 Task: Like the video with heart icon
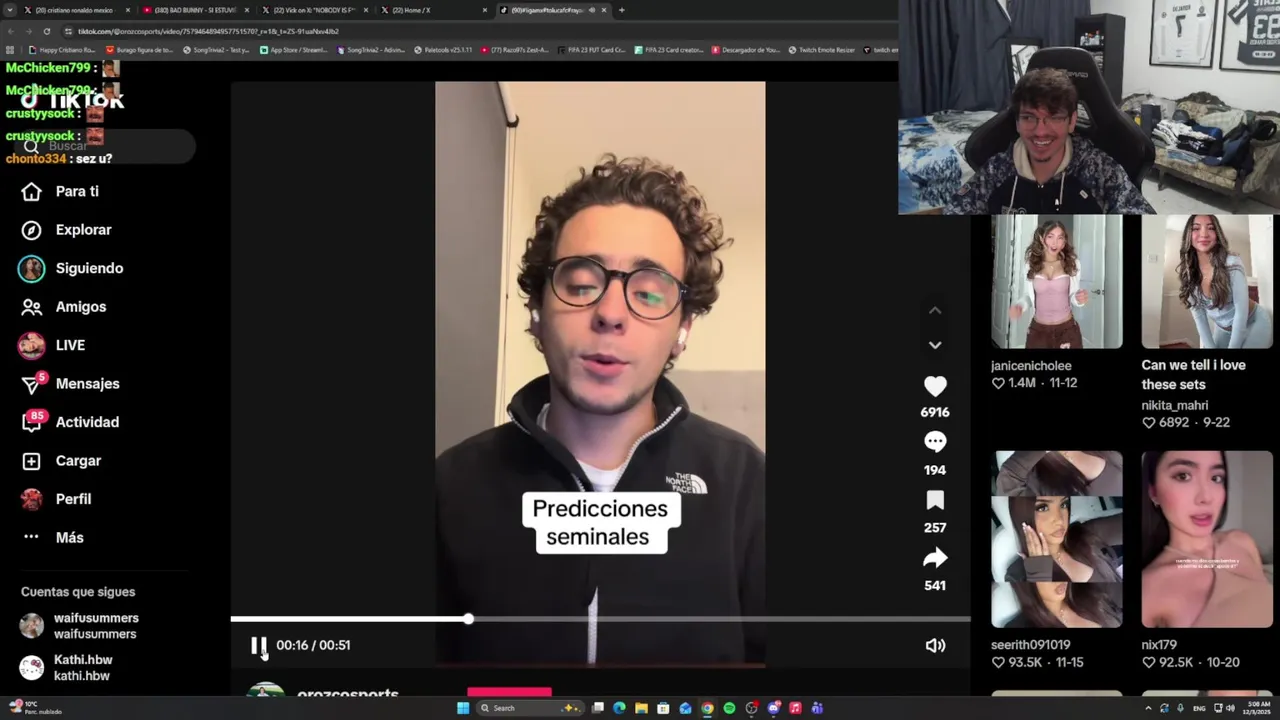935,386
